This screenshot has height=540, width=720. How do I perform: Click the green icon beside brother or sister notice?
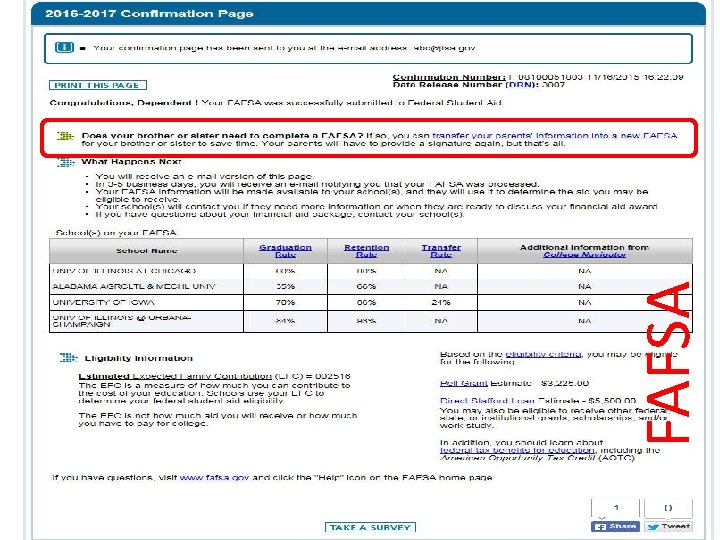coord(65,136)
